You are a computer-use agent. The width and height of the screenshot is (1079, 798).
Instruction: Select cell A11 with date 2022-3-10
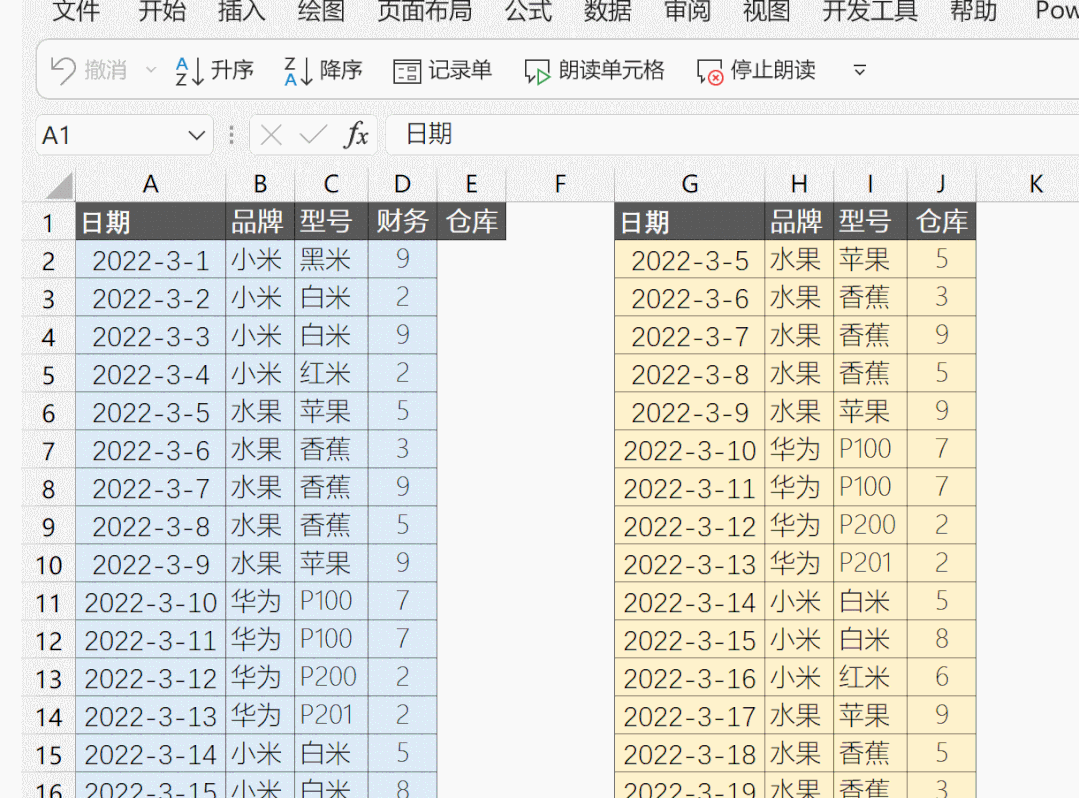click(151, 602)
